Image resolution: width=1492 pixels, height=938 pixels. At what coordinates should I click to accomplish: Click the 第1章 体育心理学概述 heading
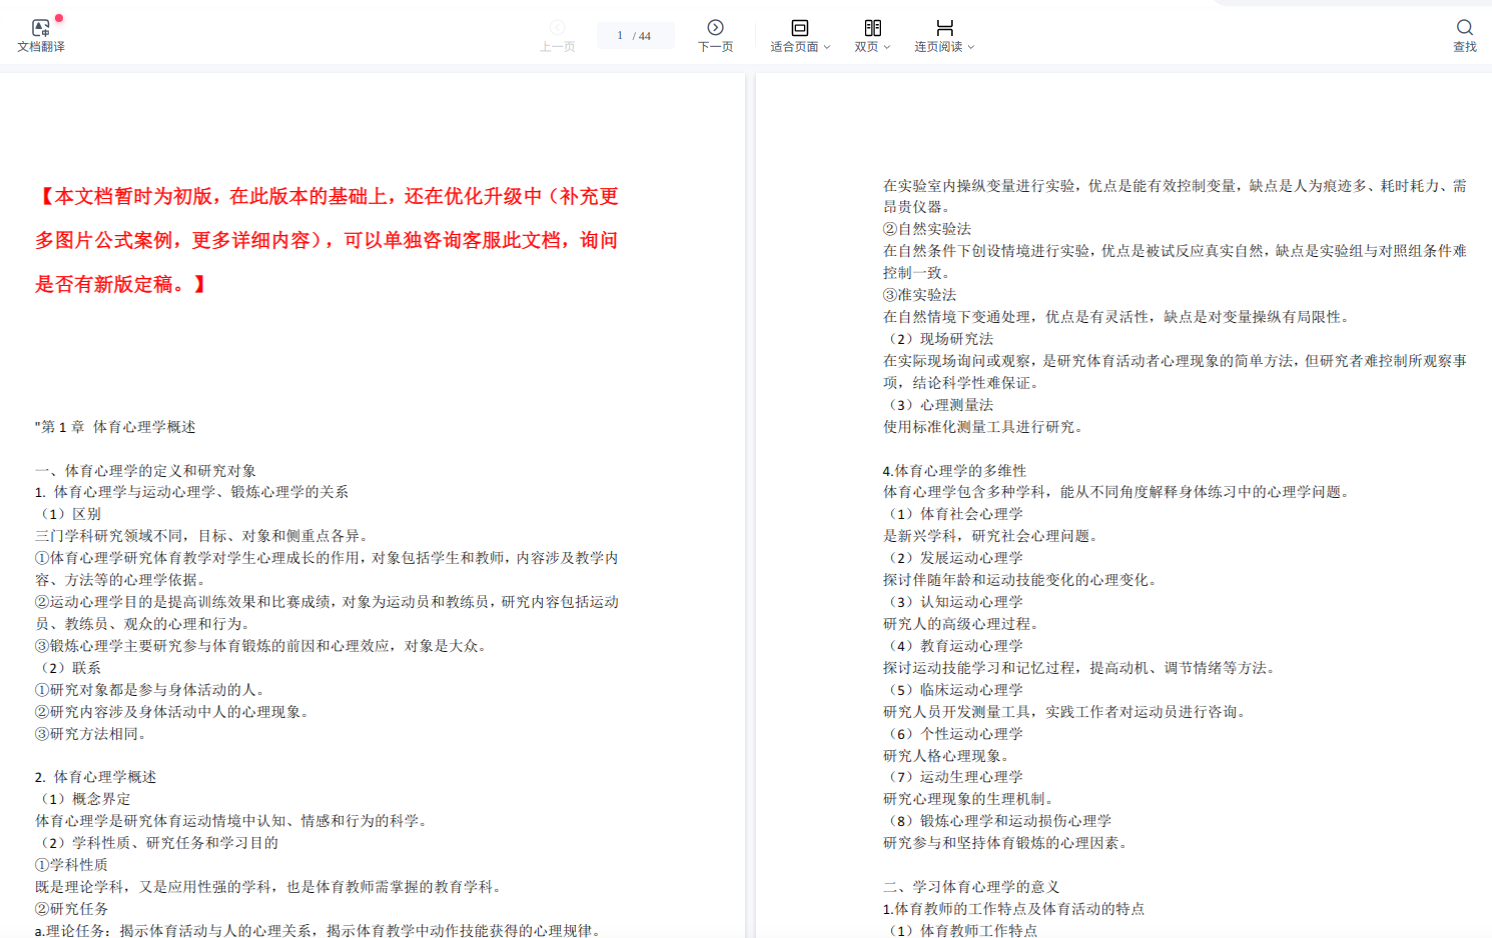[116, 427]
